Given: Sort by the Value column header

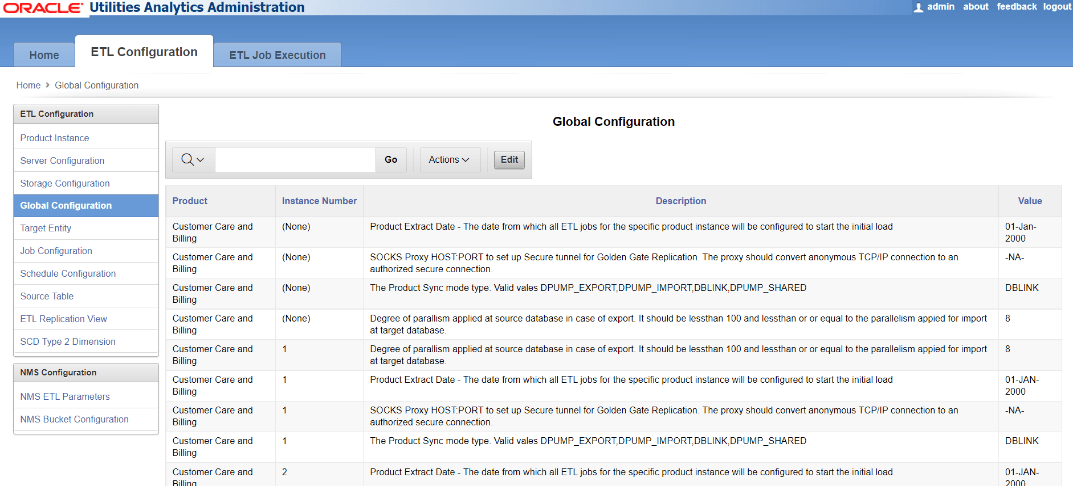Looking at the screenshot, I should pos(1030,201).
